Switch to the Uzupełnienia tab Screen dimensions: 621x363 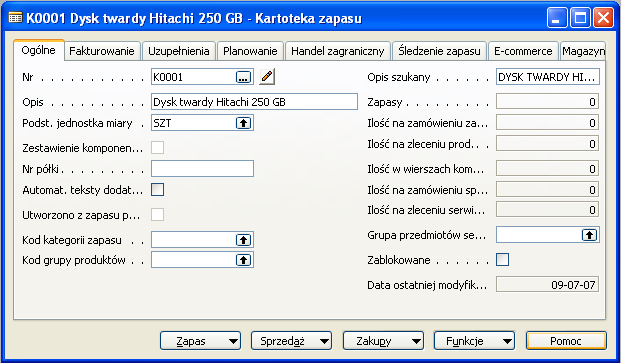[x=179, y=51]
